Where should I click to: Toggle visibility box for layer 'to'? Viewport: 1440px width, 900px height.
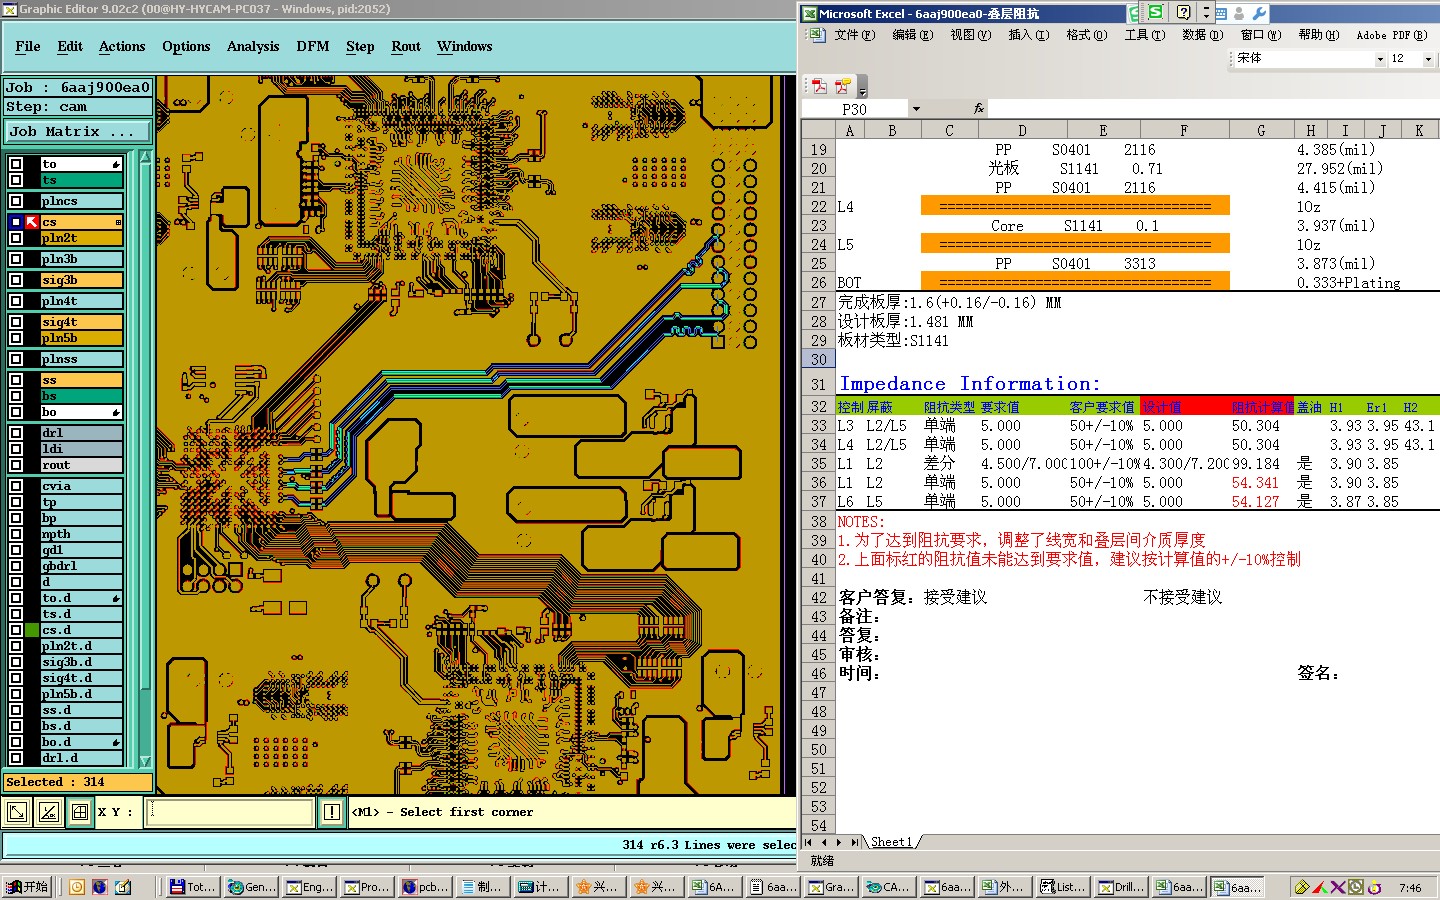click(x=16, y=164)
